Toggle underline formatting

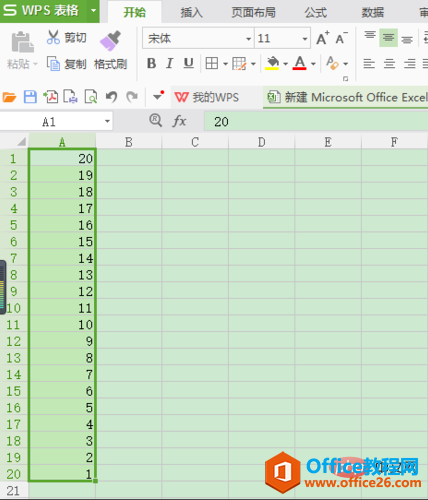tap(188, 63)
